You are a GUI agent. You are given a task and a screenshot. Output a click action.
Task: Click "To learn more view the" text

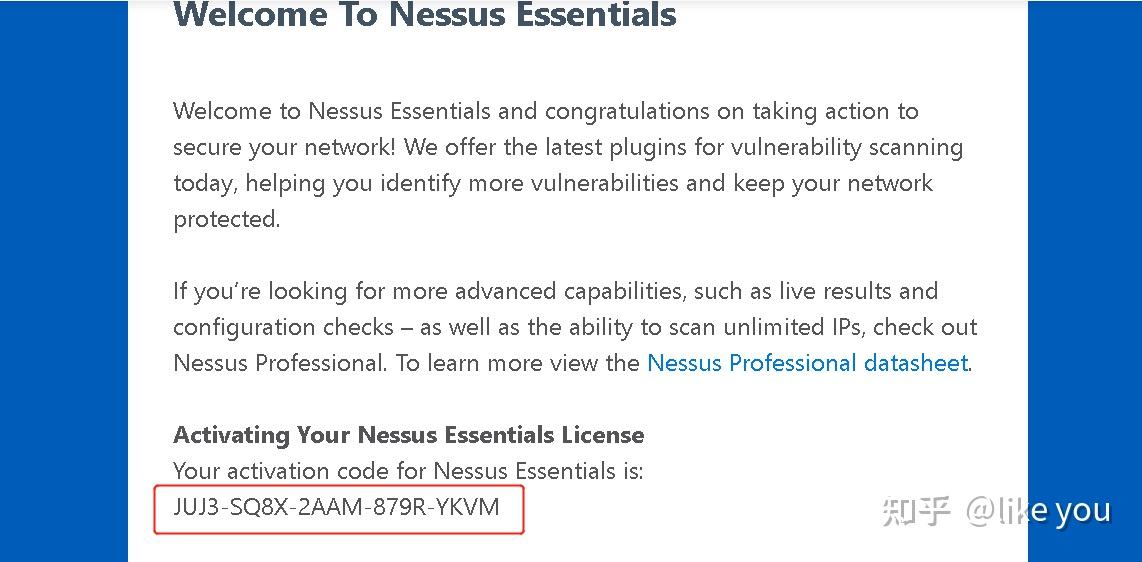[x=517, y=363]
